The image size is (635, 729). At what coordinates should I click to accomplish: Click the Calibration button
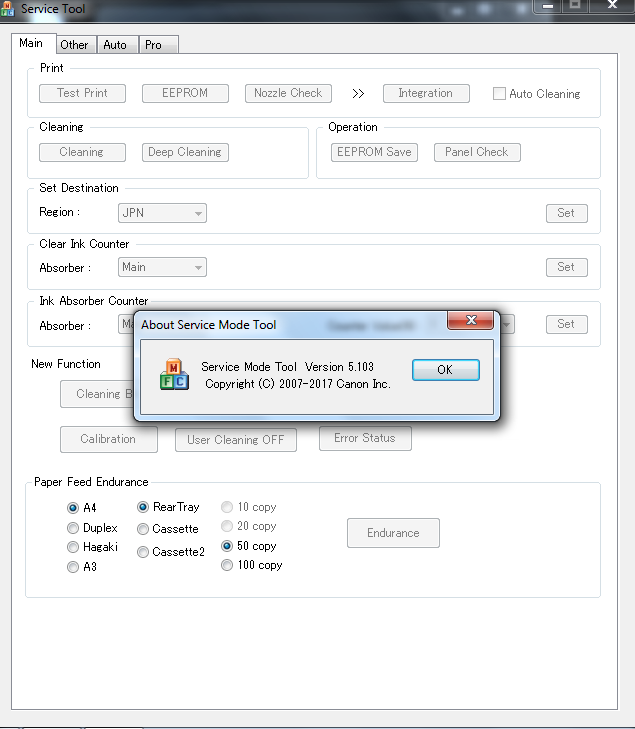click(x=109, y=439)
